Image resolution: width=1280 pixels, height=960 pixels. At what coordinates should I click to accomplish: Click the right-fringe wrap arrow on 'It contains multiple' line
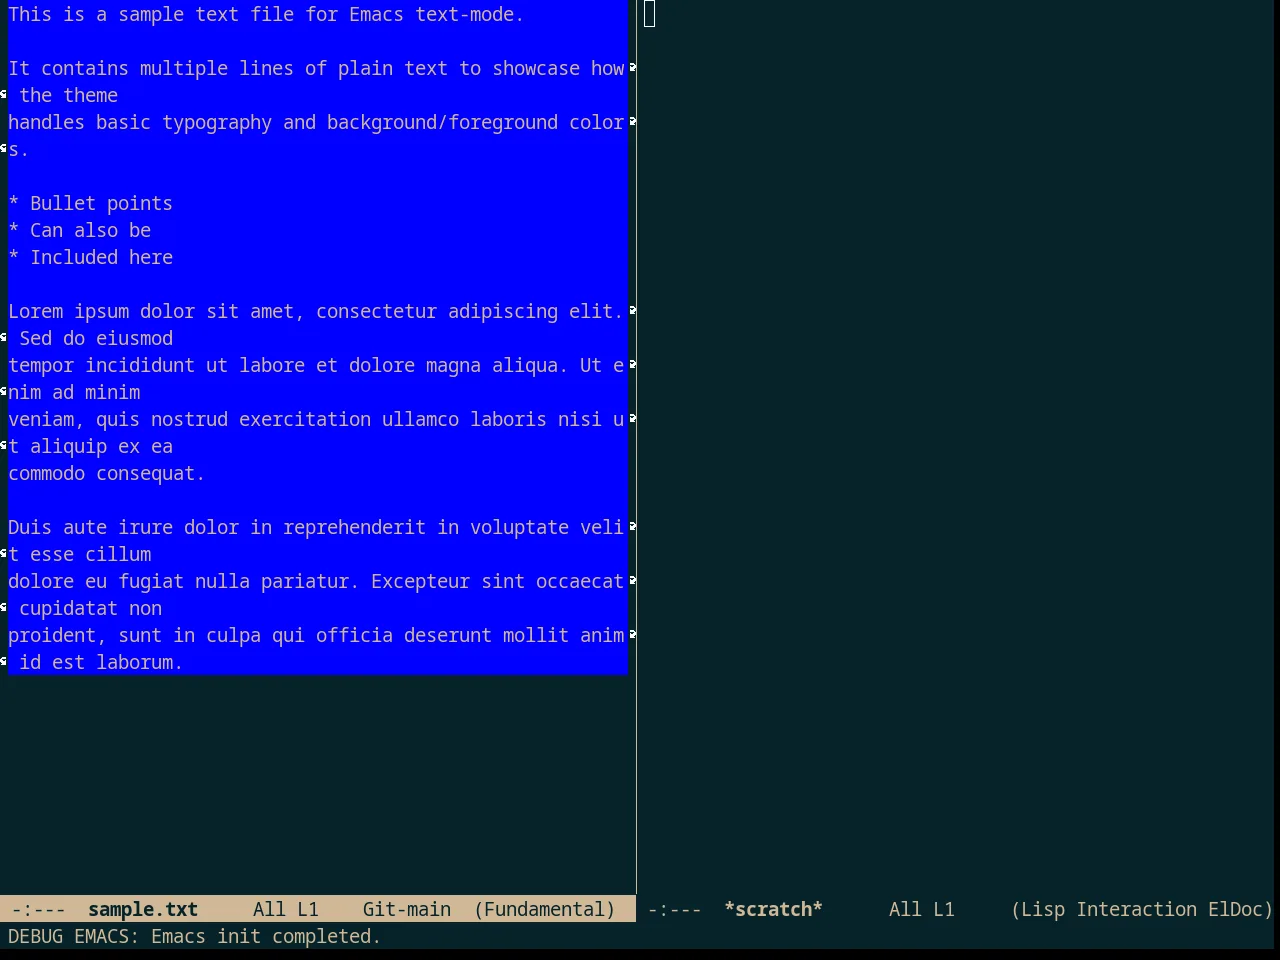point(632,67)
